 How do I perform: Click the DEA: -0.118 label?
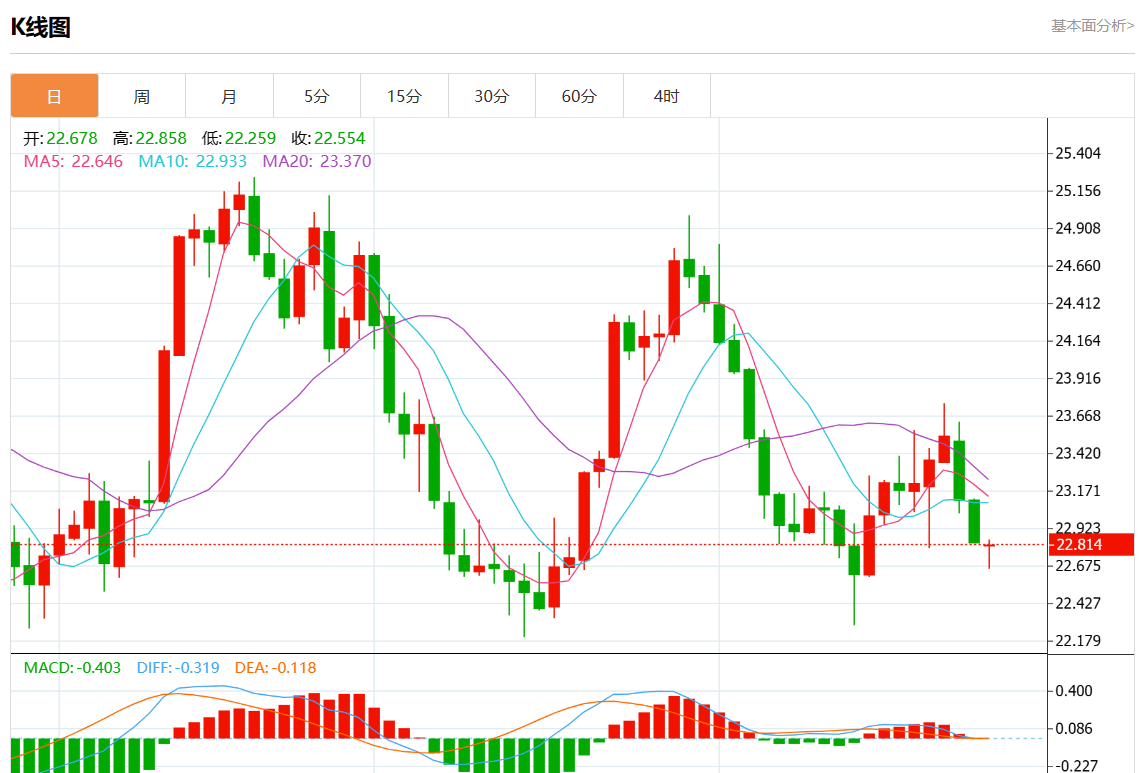tap(275, 668)
